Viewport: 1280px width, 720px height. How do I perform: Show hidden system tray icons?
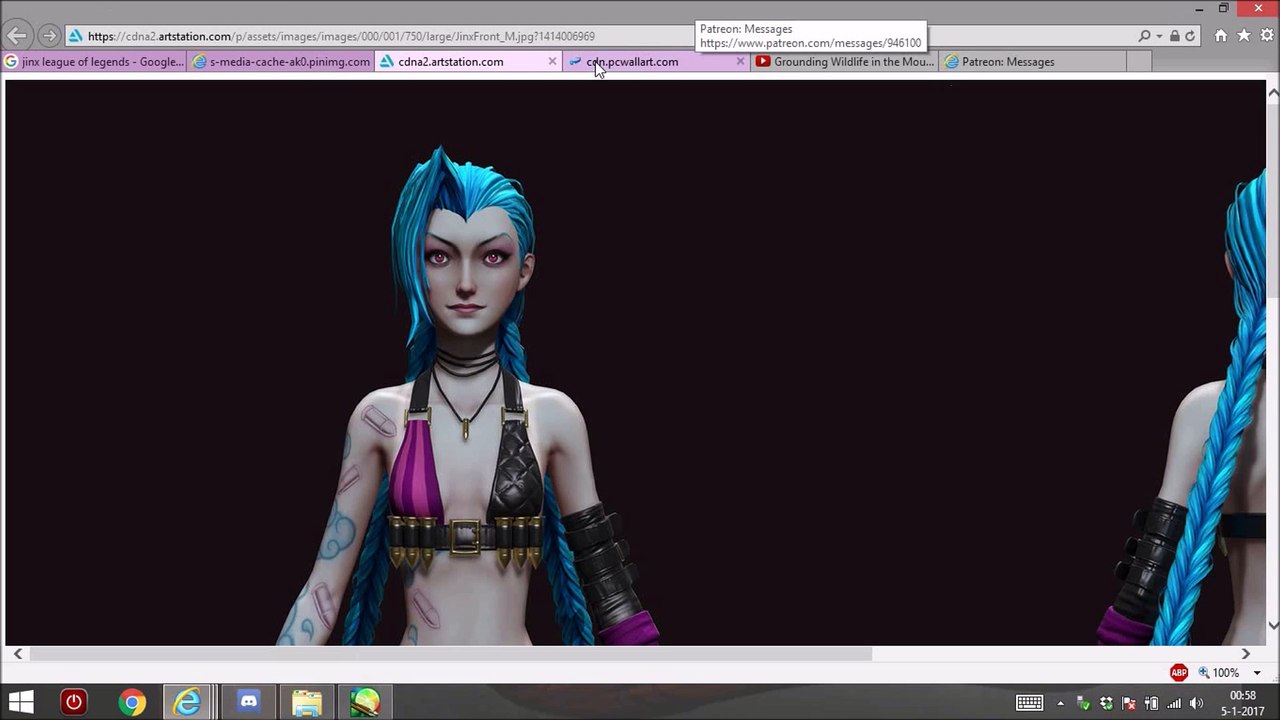coord(1060,703)
